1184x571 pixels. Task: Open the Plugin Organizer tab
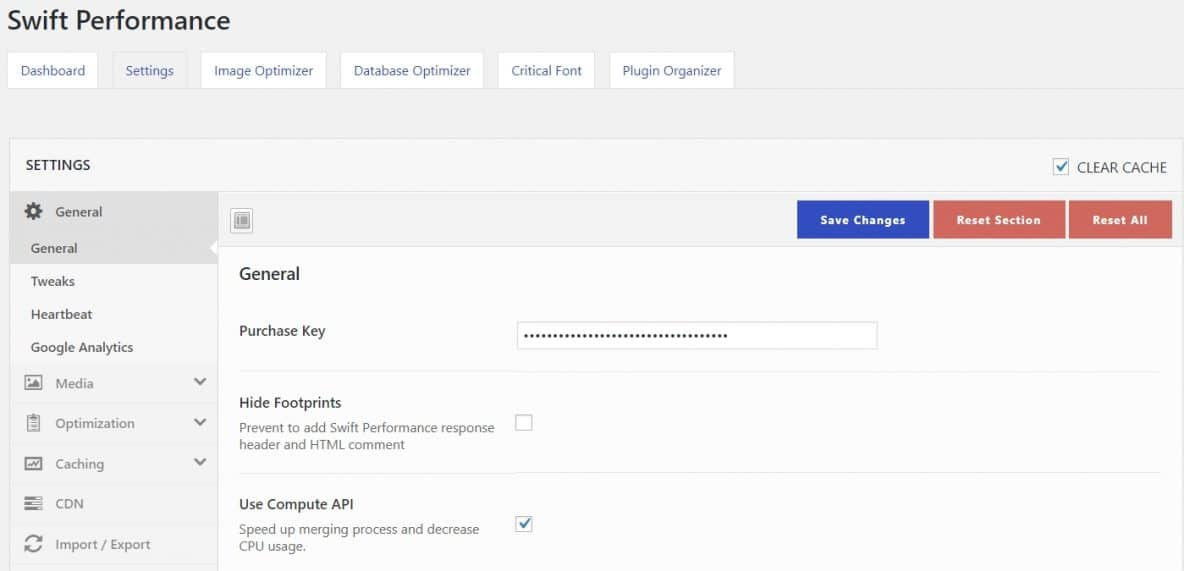tap(672, 70)
